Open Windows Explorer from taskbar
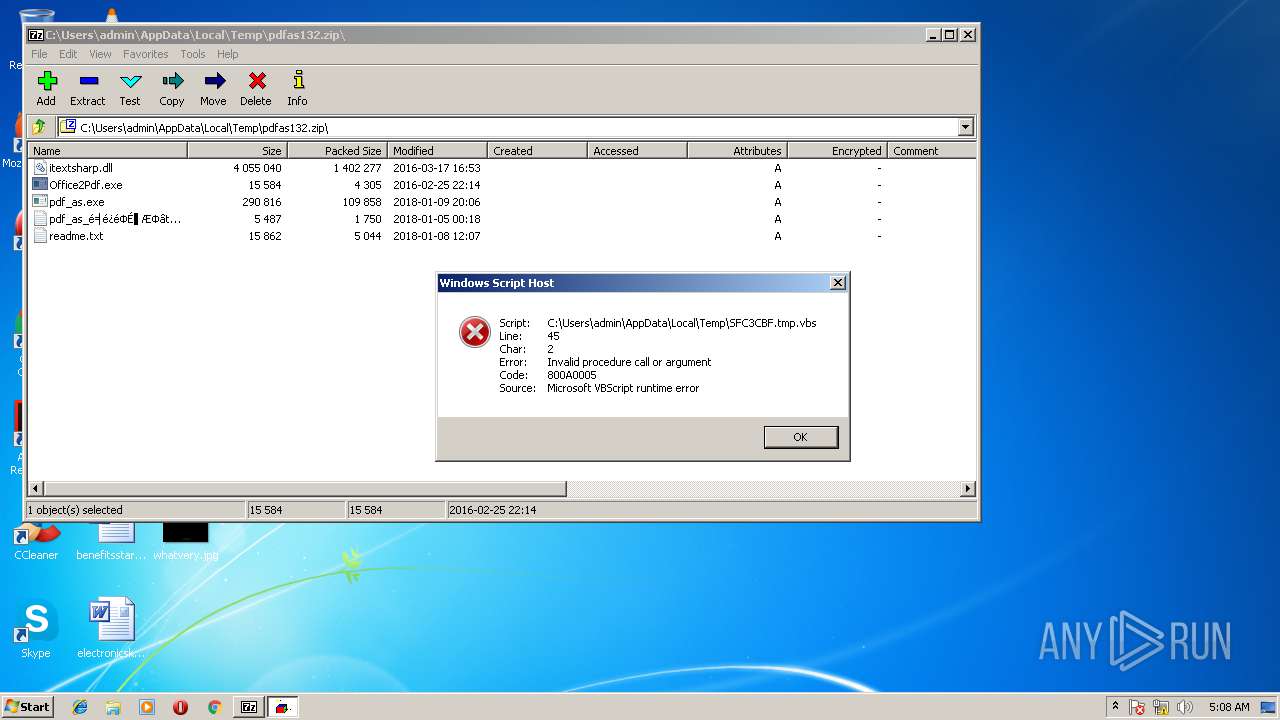 (113, 707)
